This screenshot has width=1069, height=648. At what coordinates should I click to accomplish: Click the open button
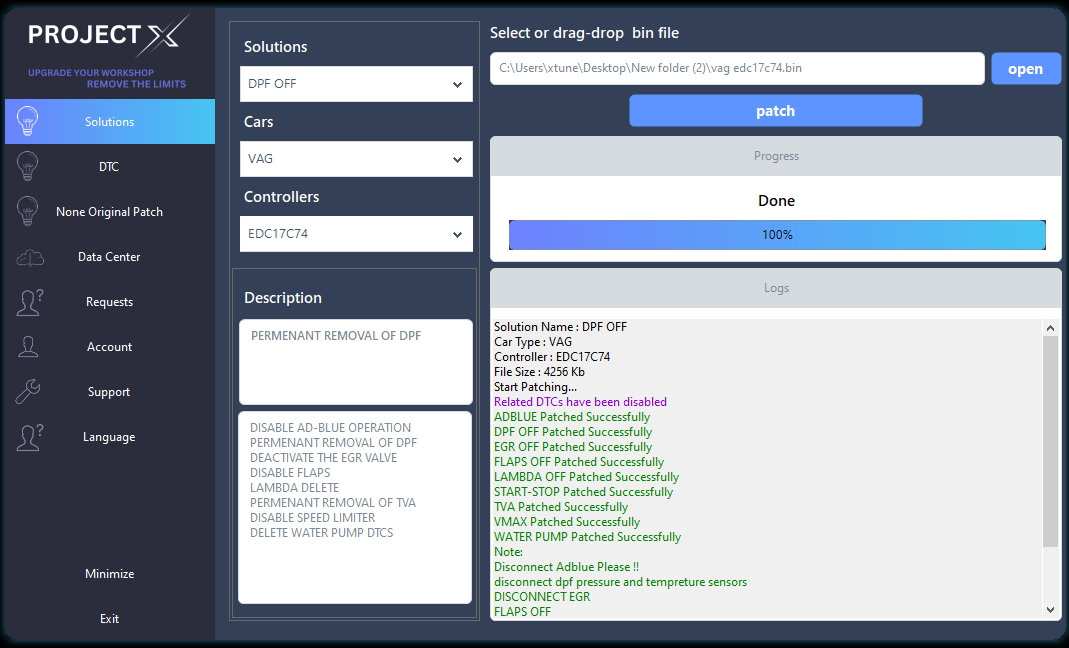(1026, 68)
